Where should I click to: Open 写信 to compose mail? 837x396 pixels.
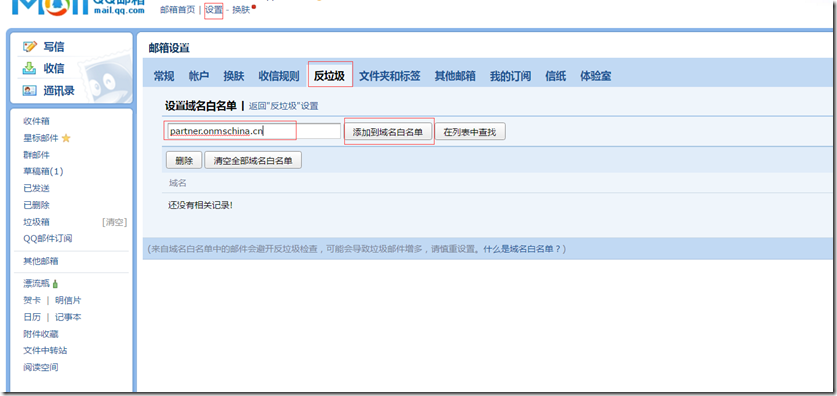[x=54, y=47]
